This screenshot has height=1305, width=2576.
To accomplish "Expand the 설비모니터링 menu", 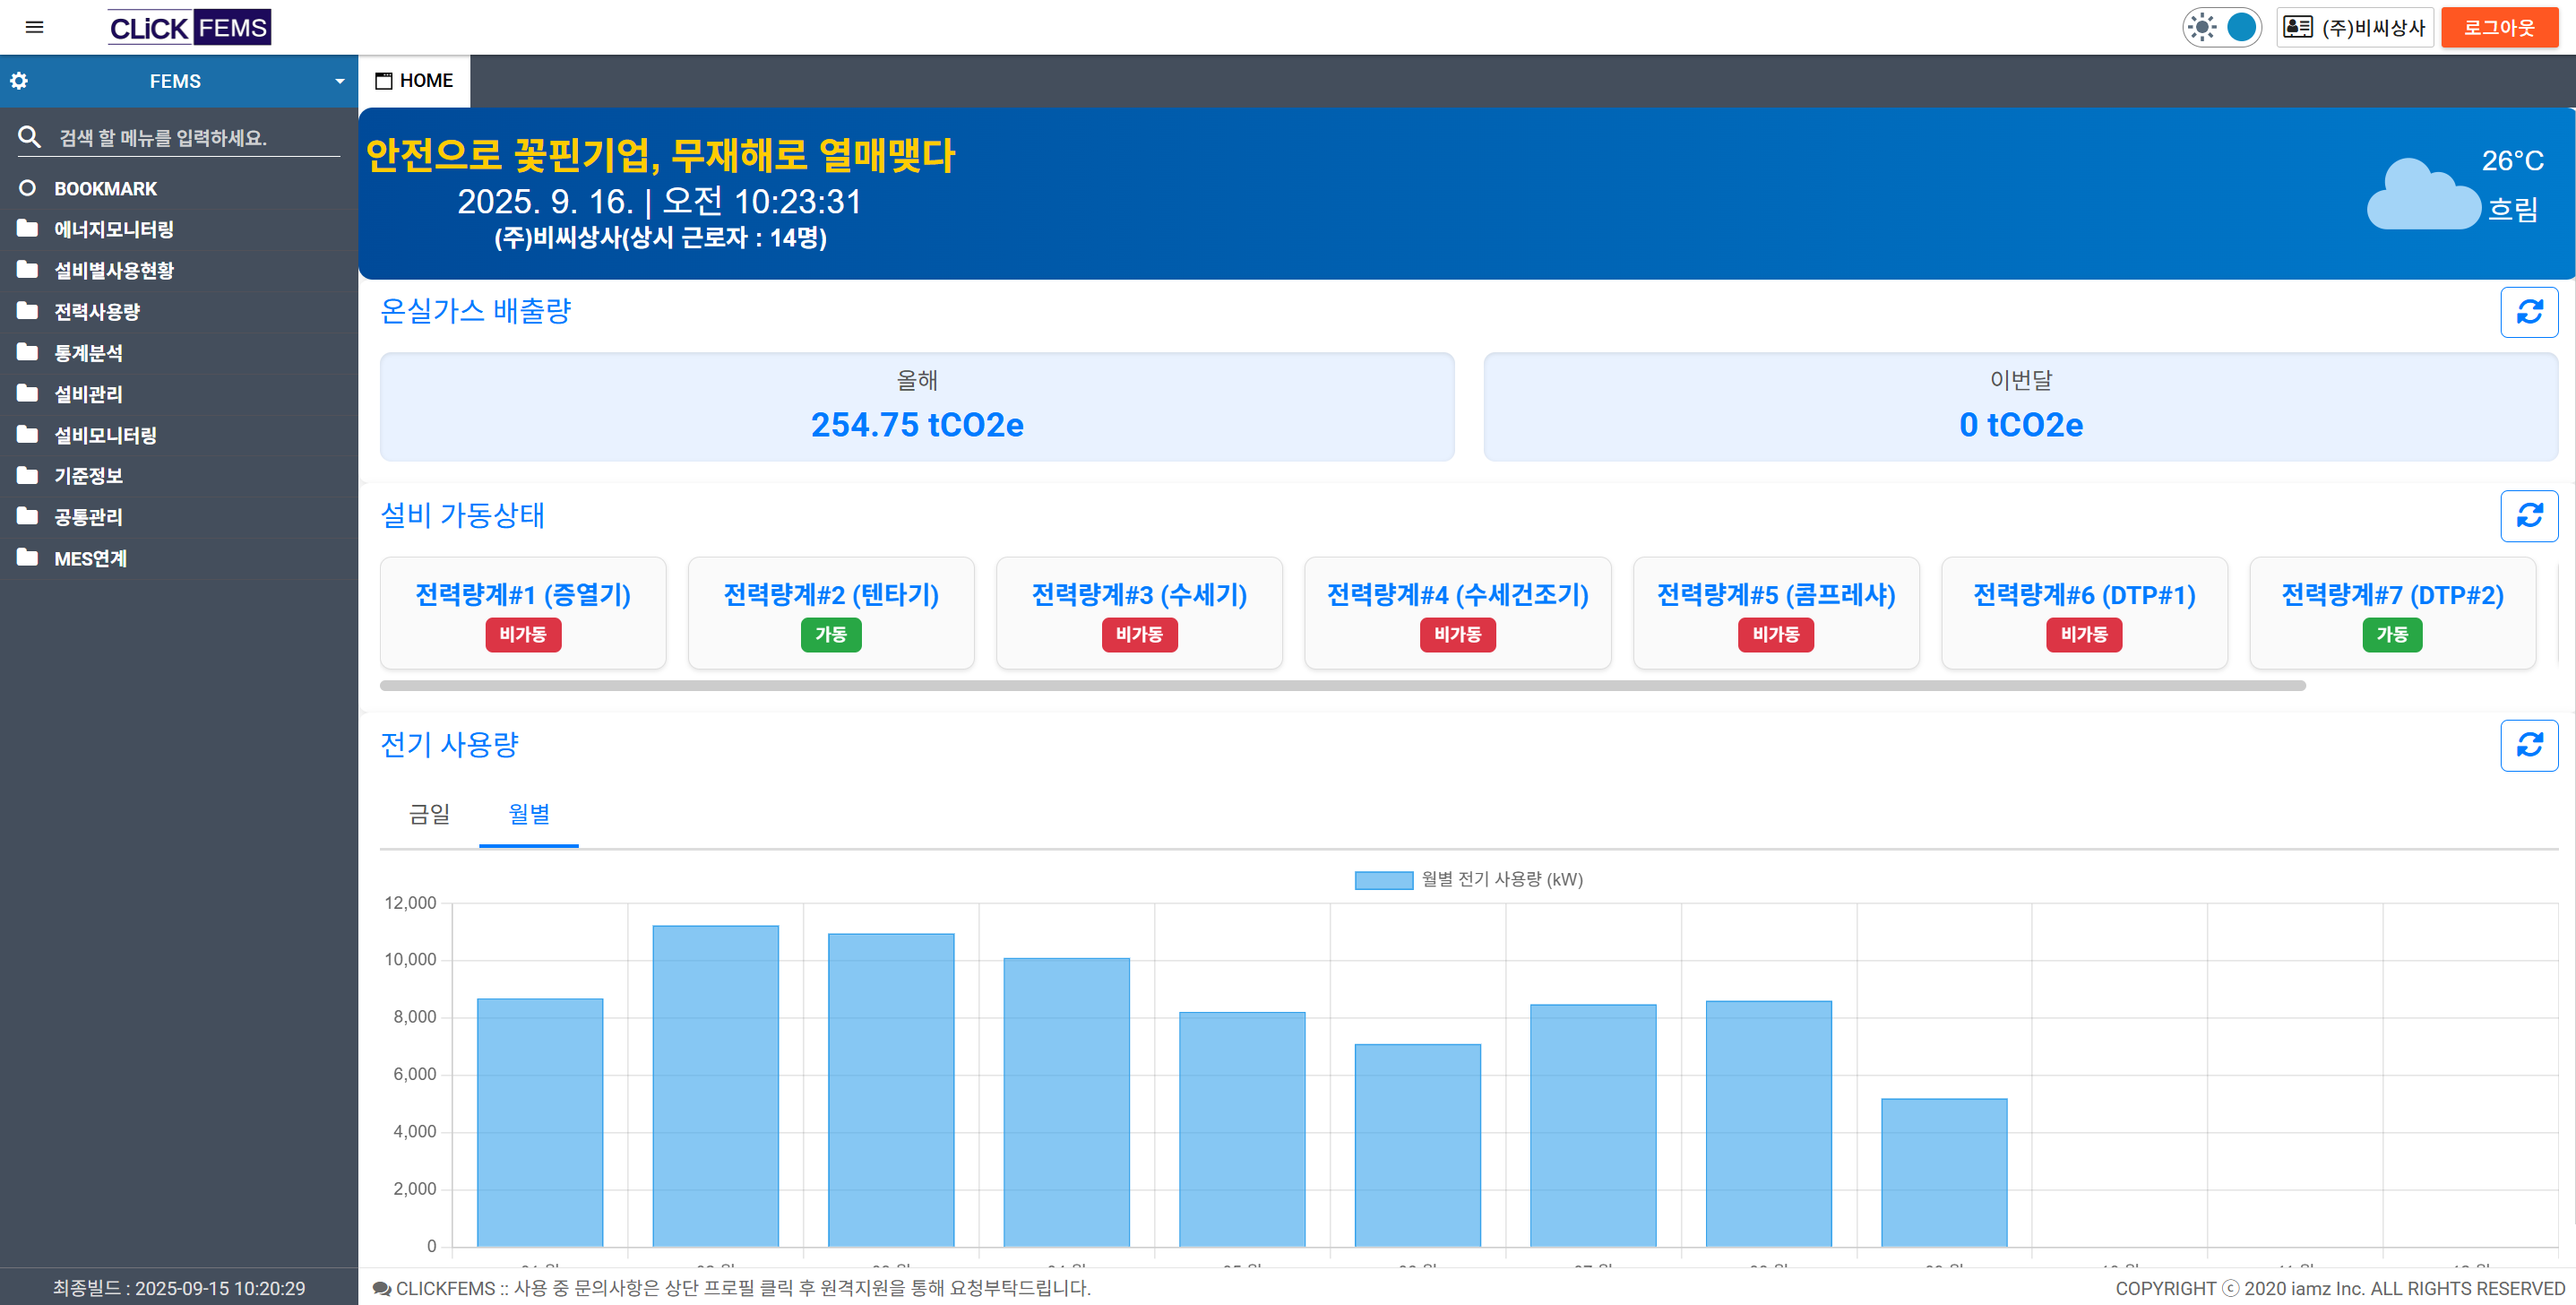I will 179,434.
